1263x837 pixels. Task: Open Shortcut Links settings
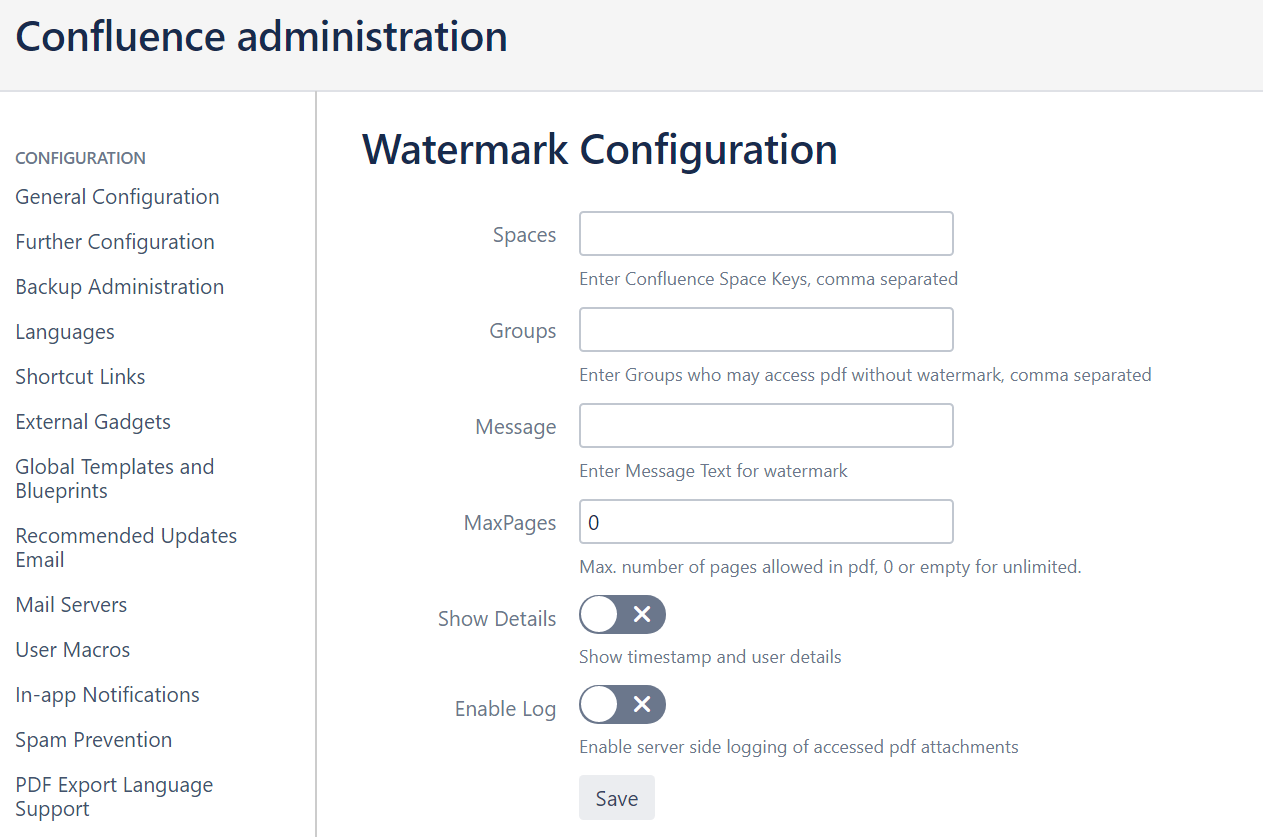(x=80, y=377)
